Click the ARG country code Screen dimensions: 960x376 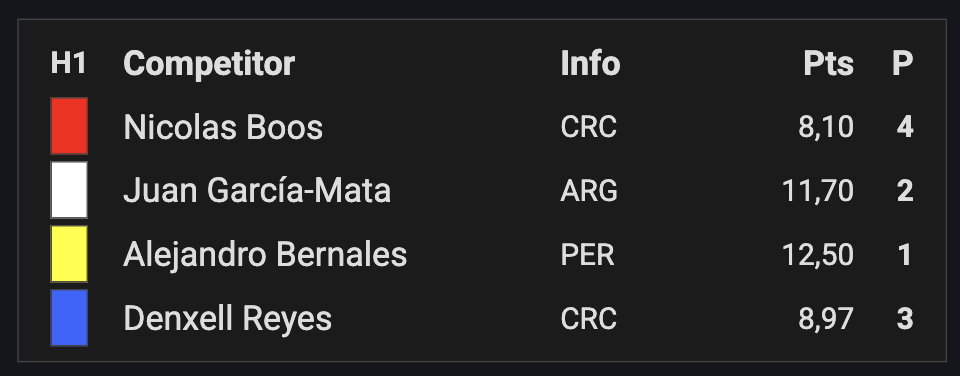click(589, 191)
